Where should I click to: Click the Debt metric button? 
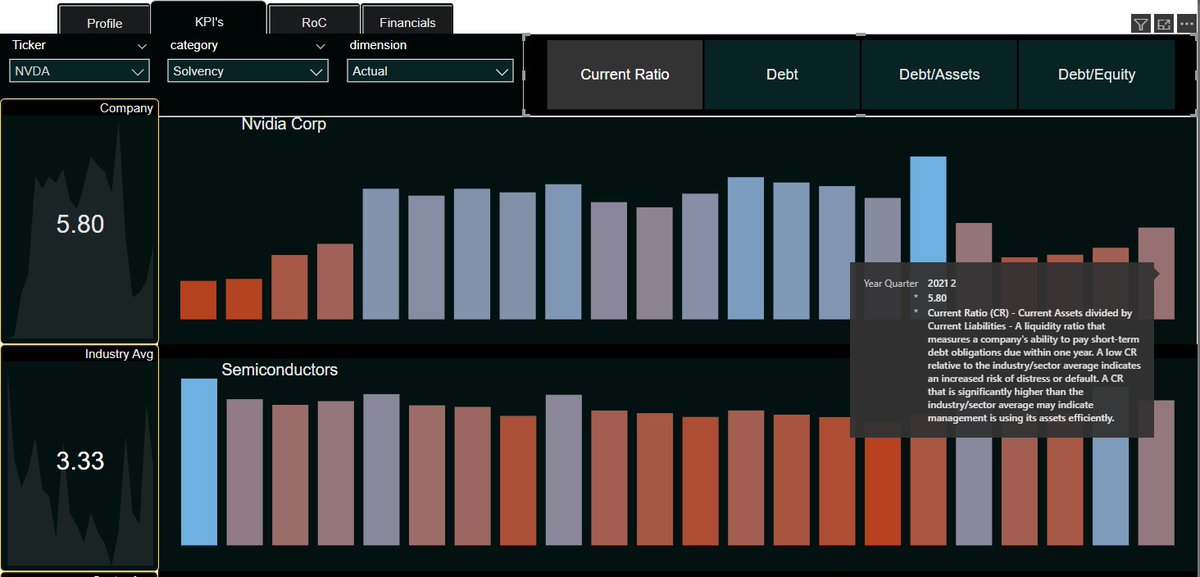click(x=782, y=75)
